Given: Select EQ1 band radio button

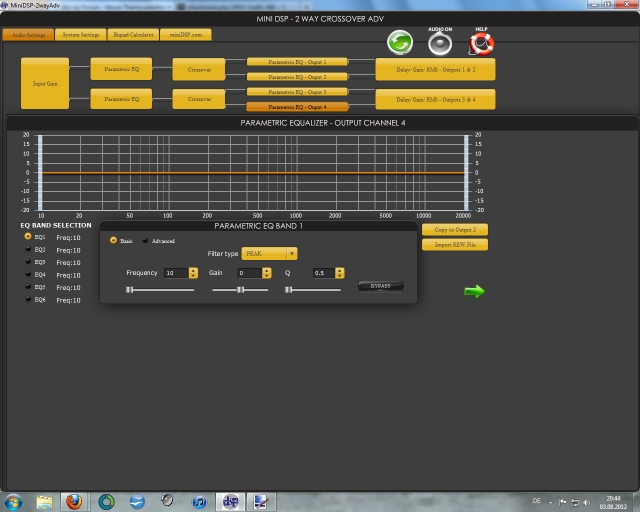Looking at the screenshot, I should click(28, 236).
